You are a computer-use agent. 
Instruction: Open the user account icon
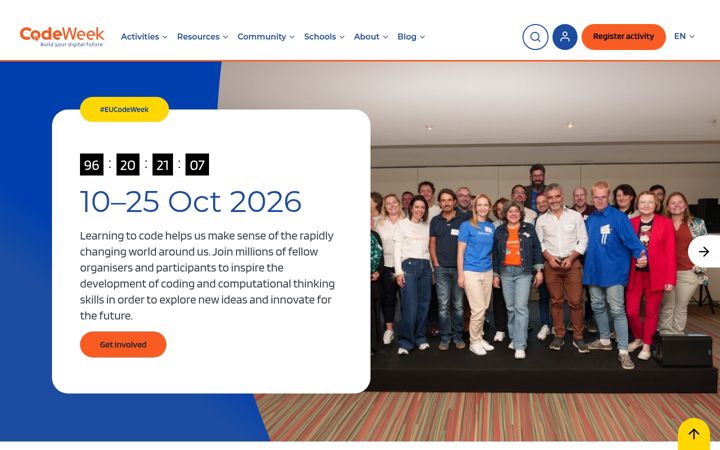pyautogui.click(x=565, y=37)
